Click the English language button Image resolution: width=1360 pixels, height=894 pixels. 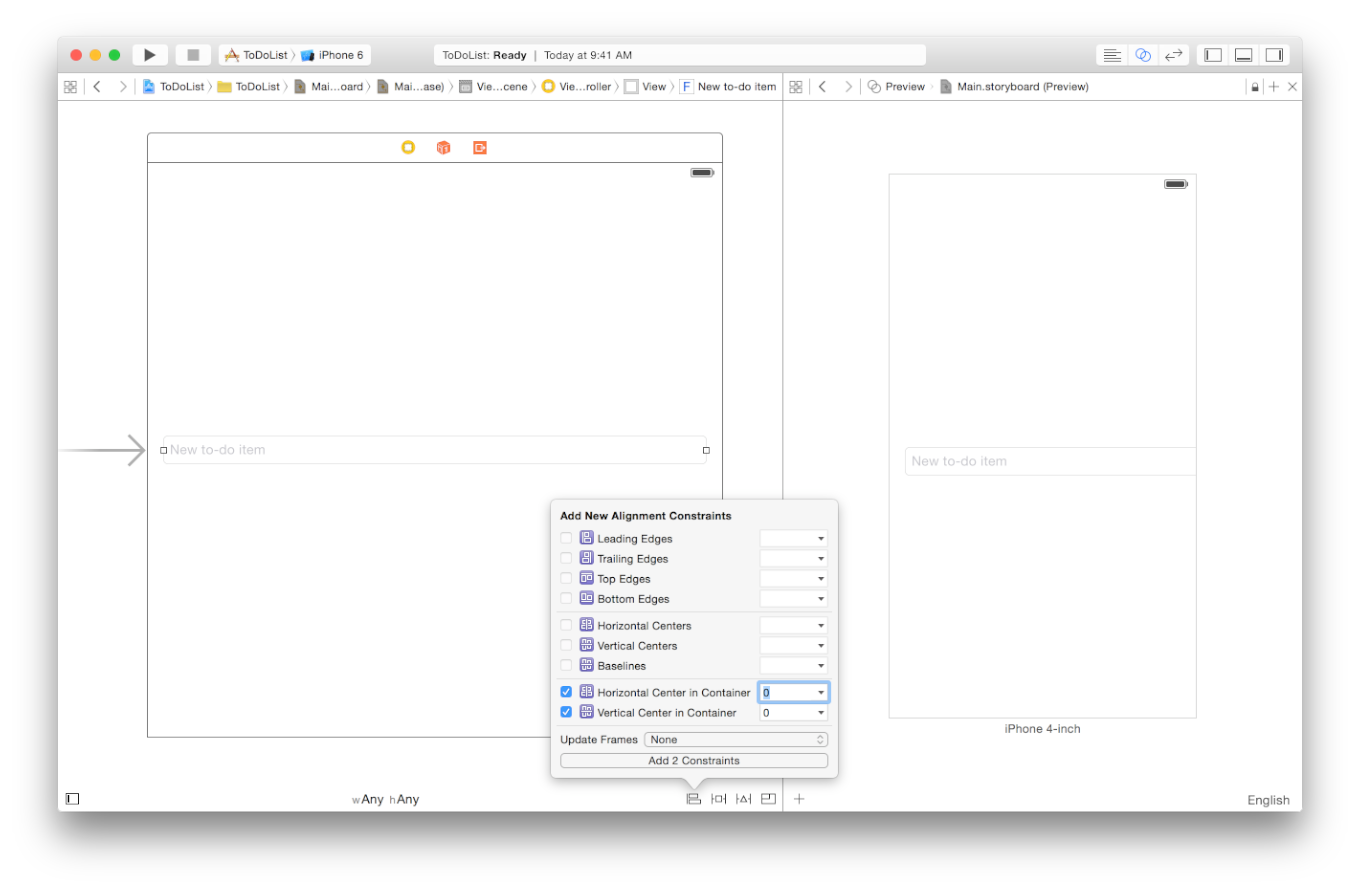(1267, 800)
